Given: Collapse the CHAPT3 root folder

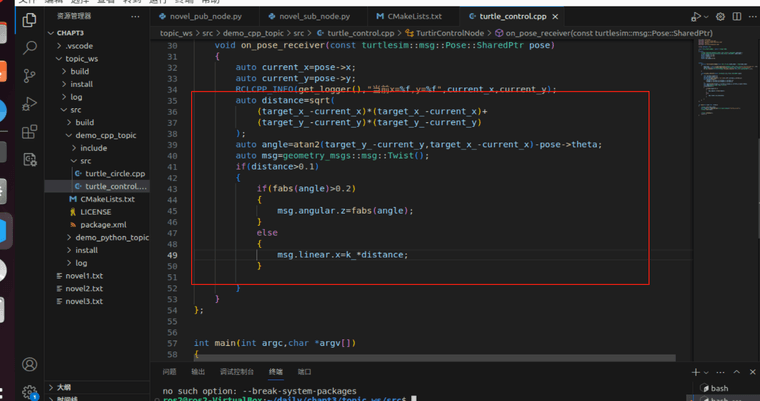Looking at the screenshot, I should point(70,33).
